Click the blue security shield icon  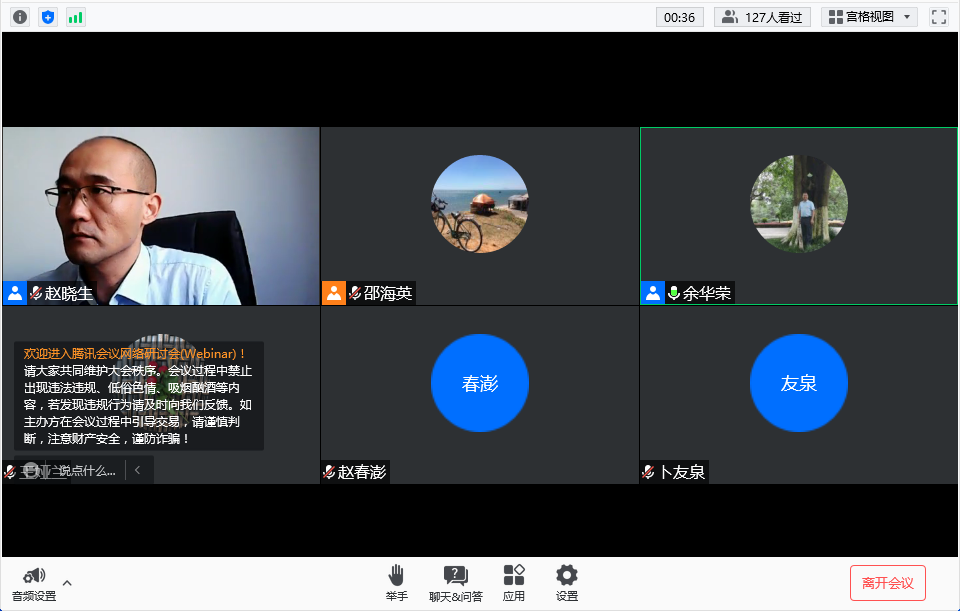click(x=48, y=17)
